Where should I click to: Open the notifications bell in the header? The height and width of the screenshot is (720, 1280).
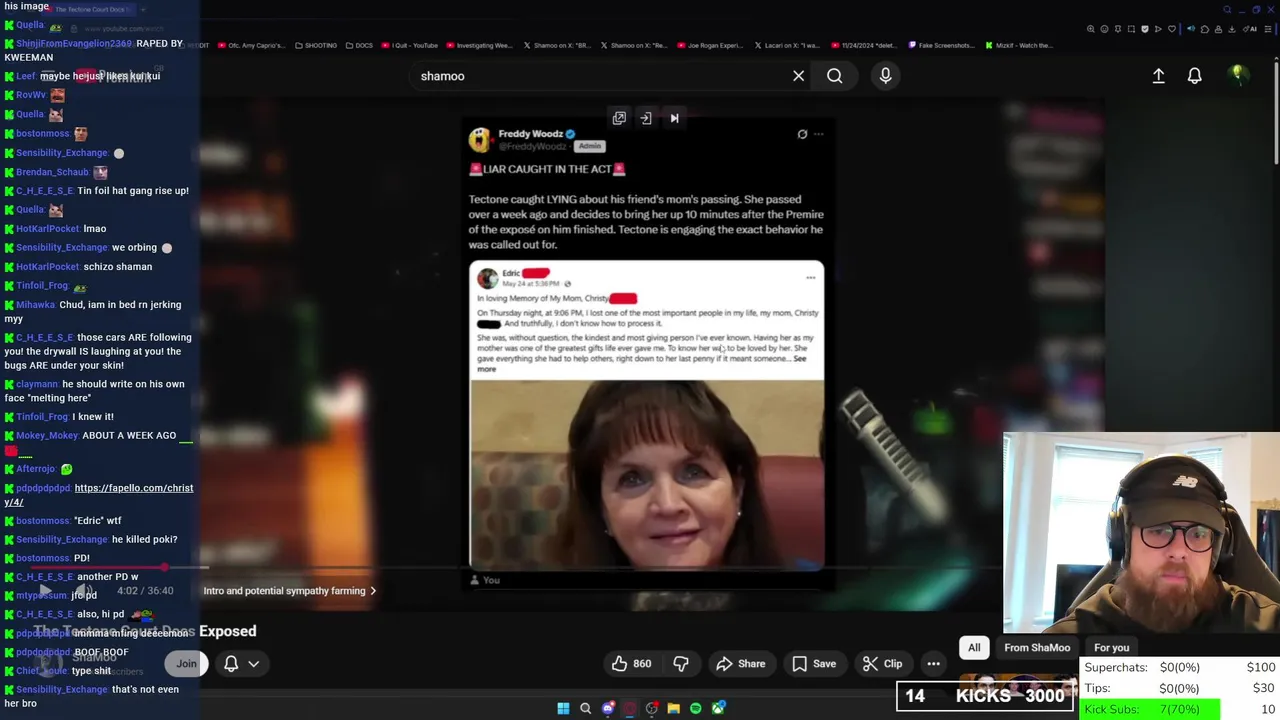pyautogui.click(x=1194, y=76)
